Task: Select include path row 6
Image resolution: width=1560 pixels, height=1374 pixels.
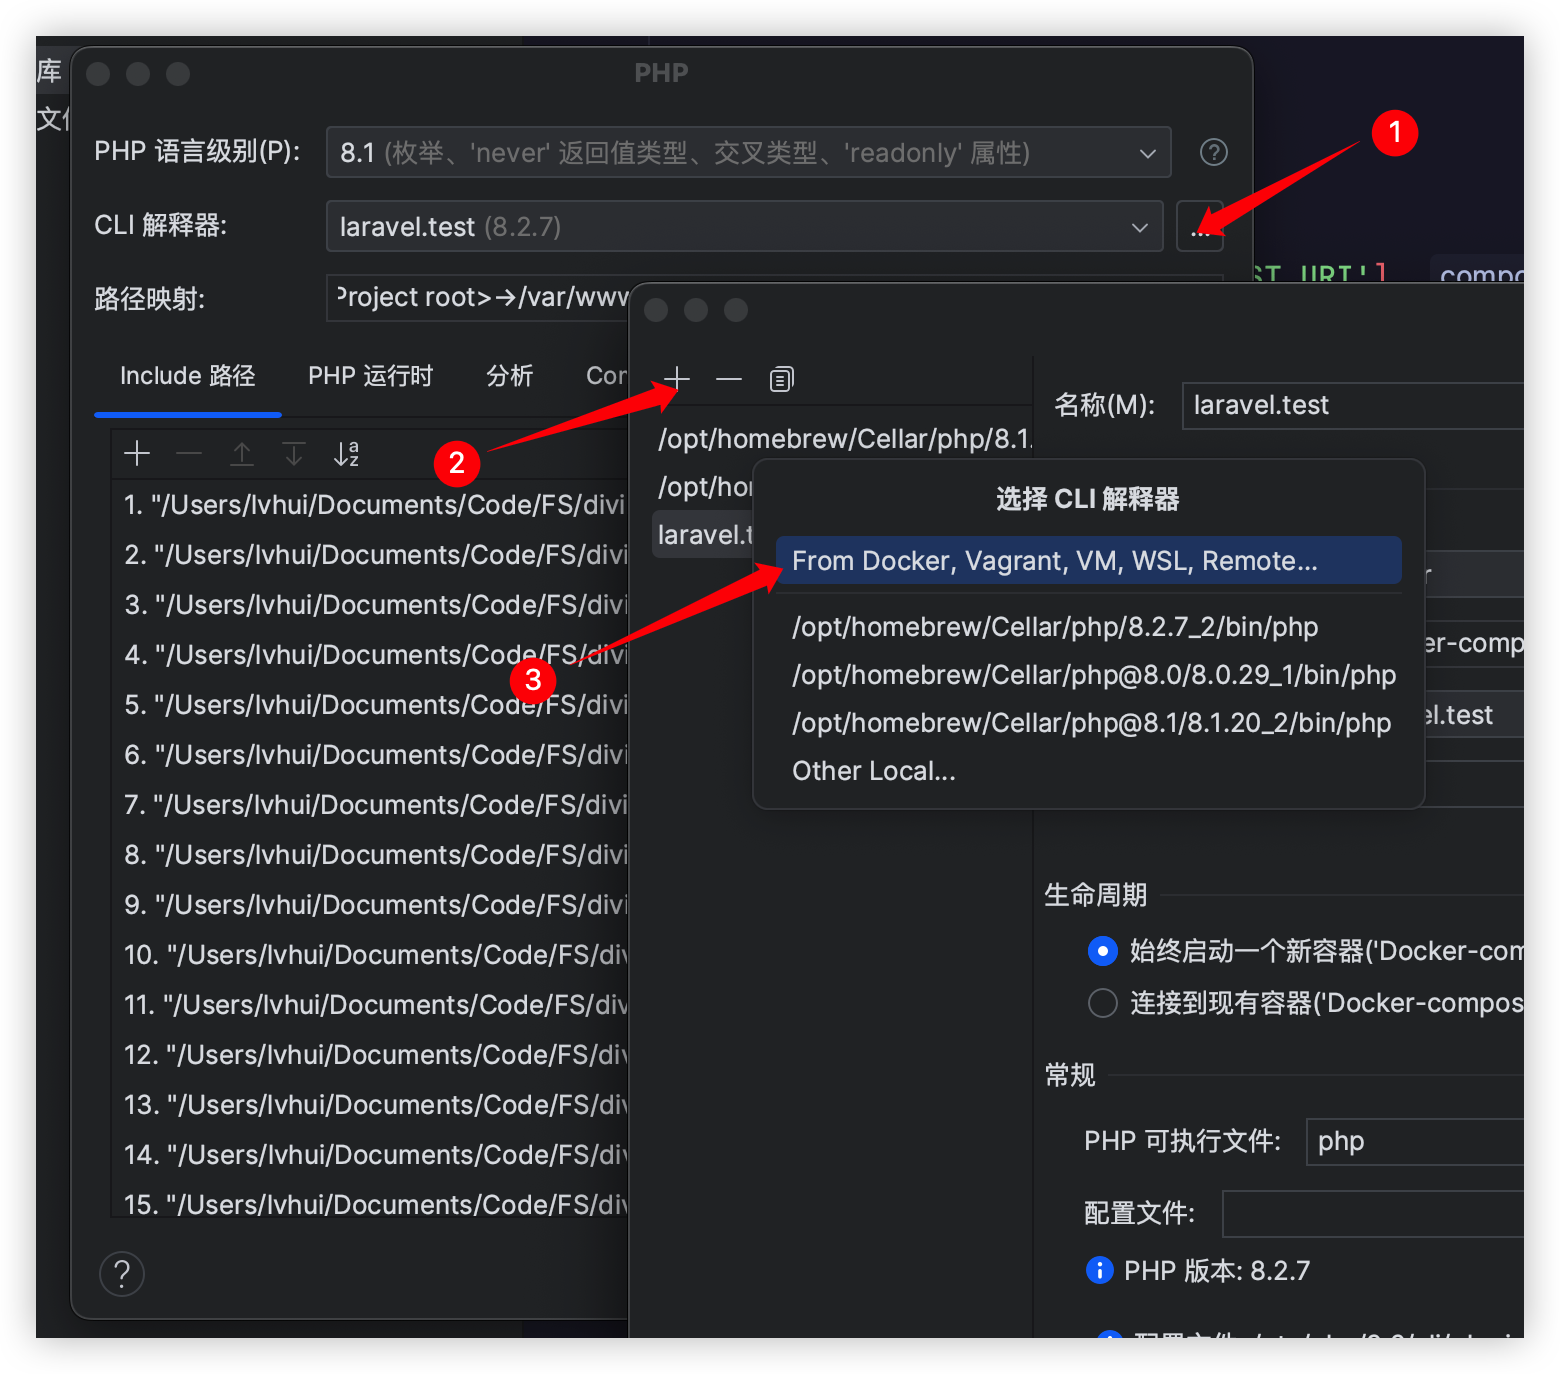Action: 370,755
